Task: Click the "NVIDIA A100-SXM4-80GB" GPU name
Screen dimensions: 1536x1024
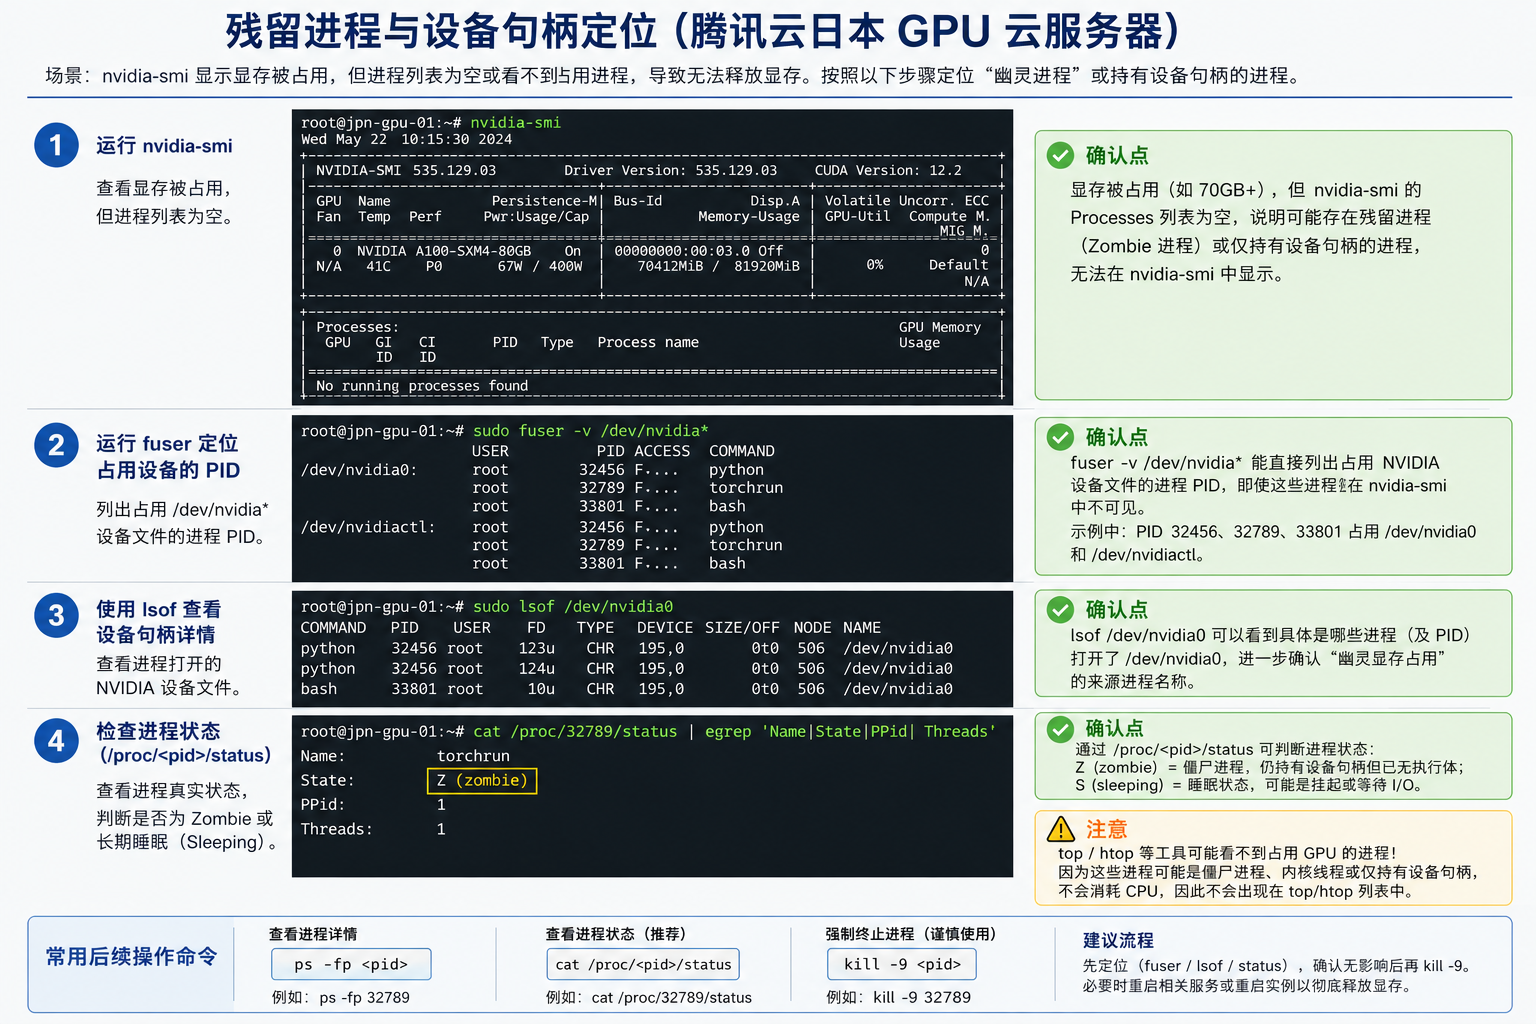Action: click(444, 251)
